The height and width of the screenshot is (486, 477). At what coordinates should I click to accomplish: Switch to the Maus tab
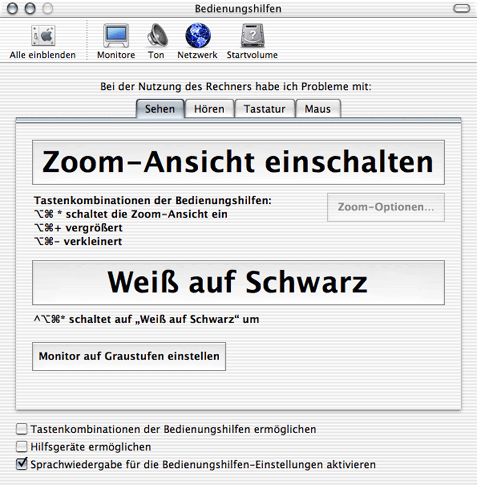pos(318,109)
